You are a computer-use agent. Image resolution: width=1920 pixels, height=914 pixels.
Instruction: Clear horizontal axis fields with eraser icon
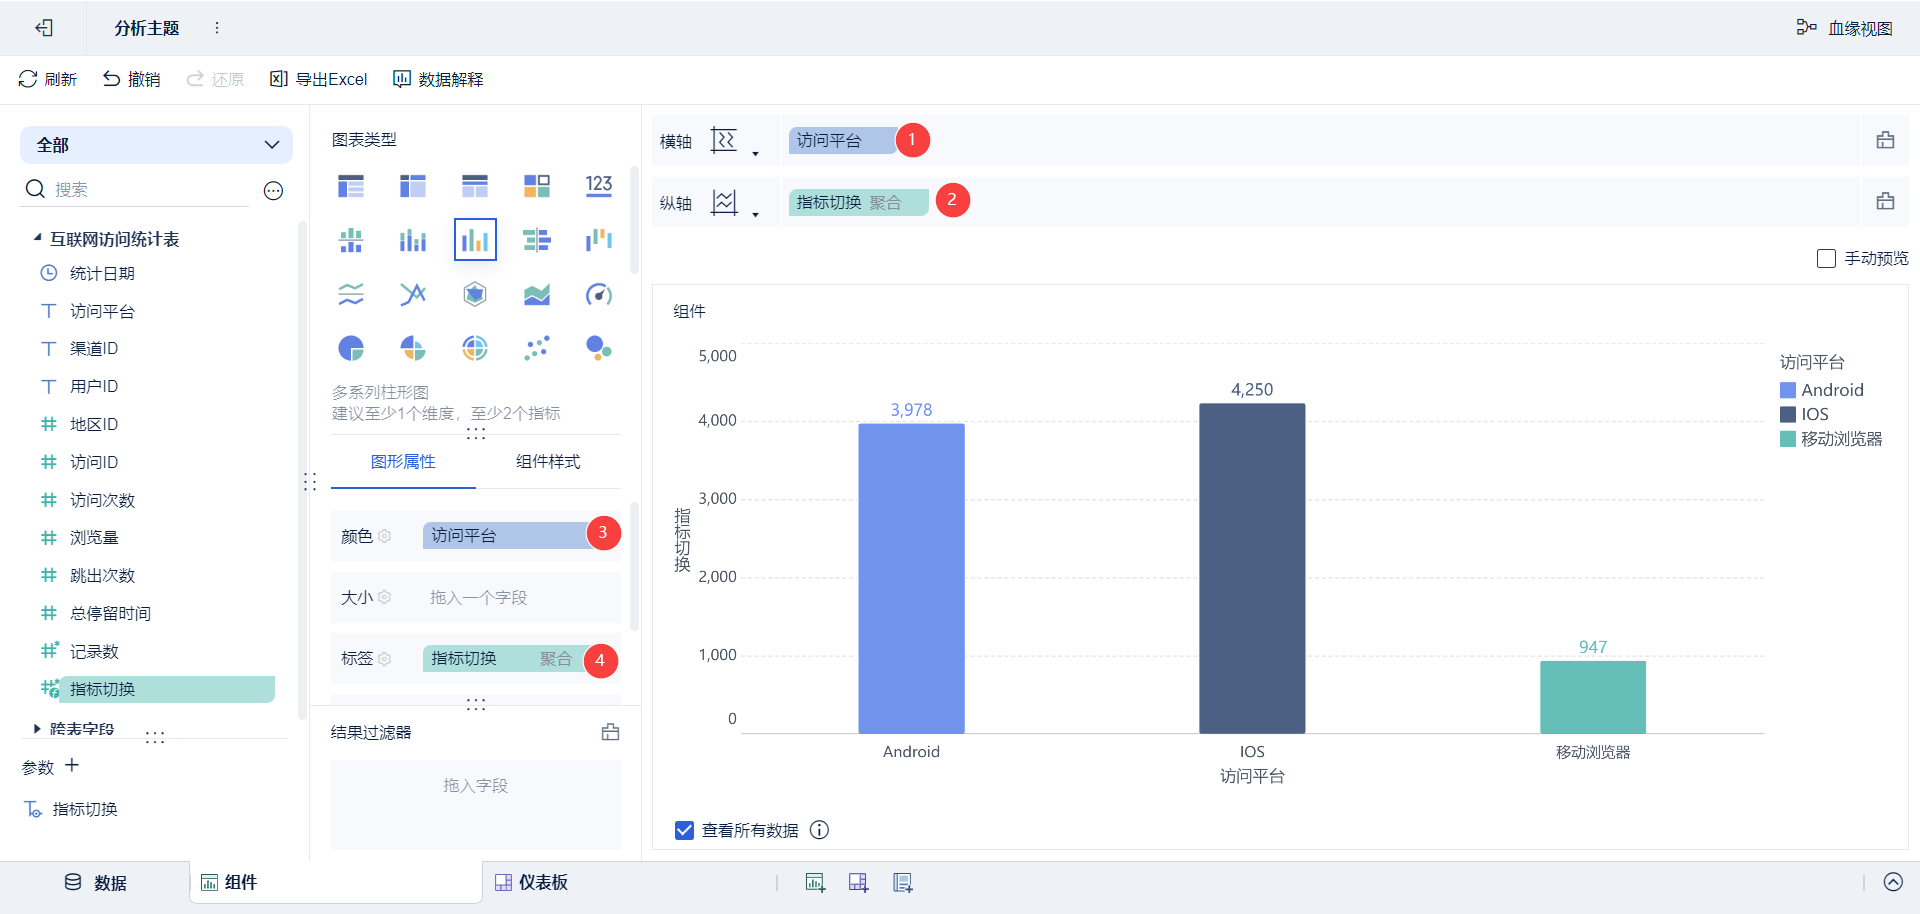[1885, 141]
